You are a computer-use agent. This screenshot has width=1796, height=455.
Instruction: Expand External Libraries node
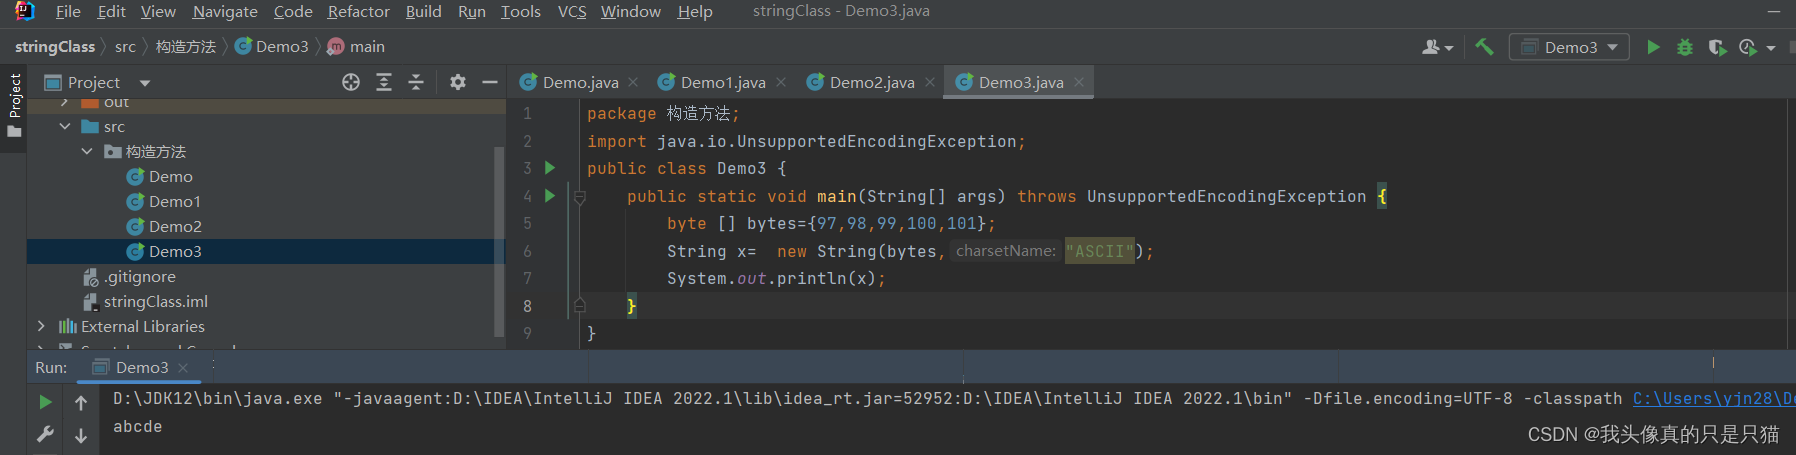tap(41, 326)
